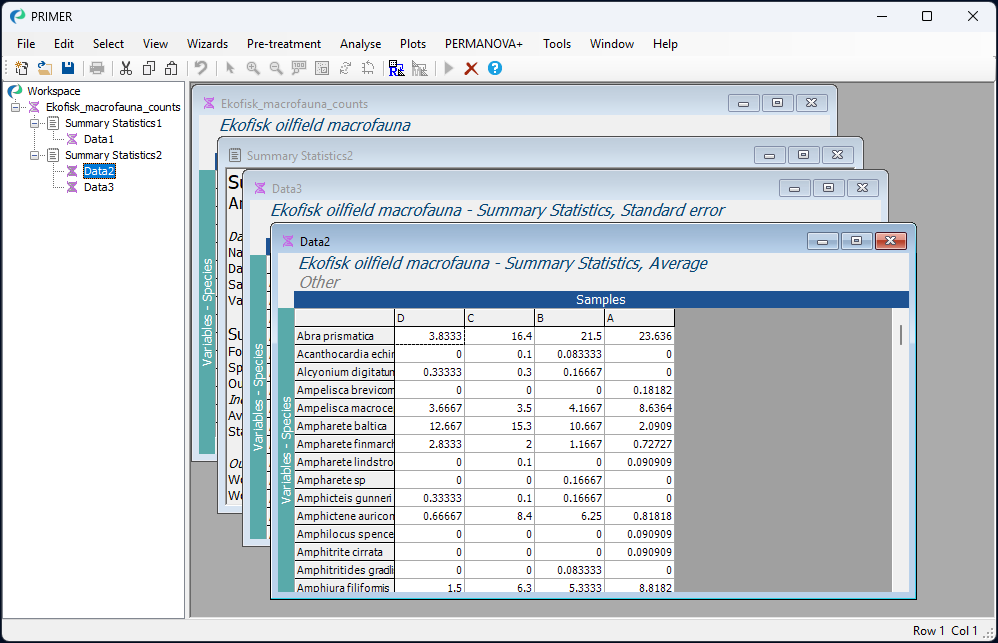This screenshot has width=998, height=643.
Task: Undo the last action
Action: pos(200,68)
